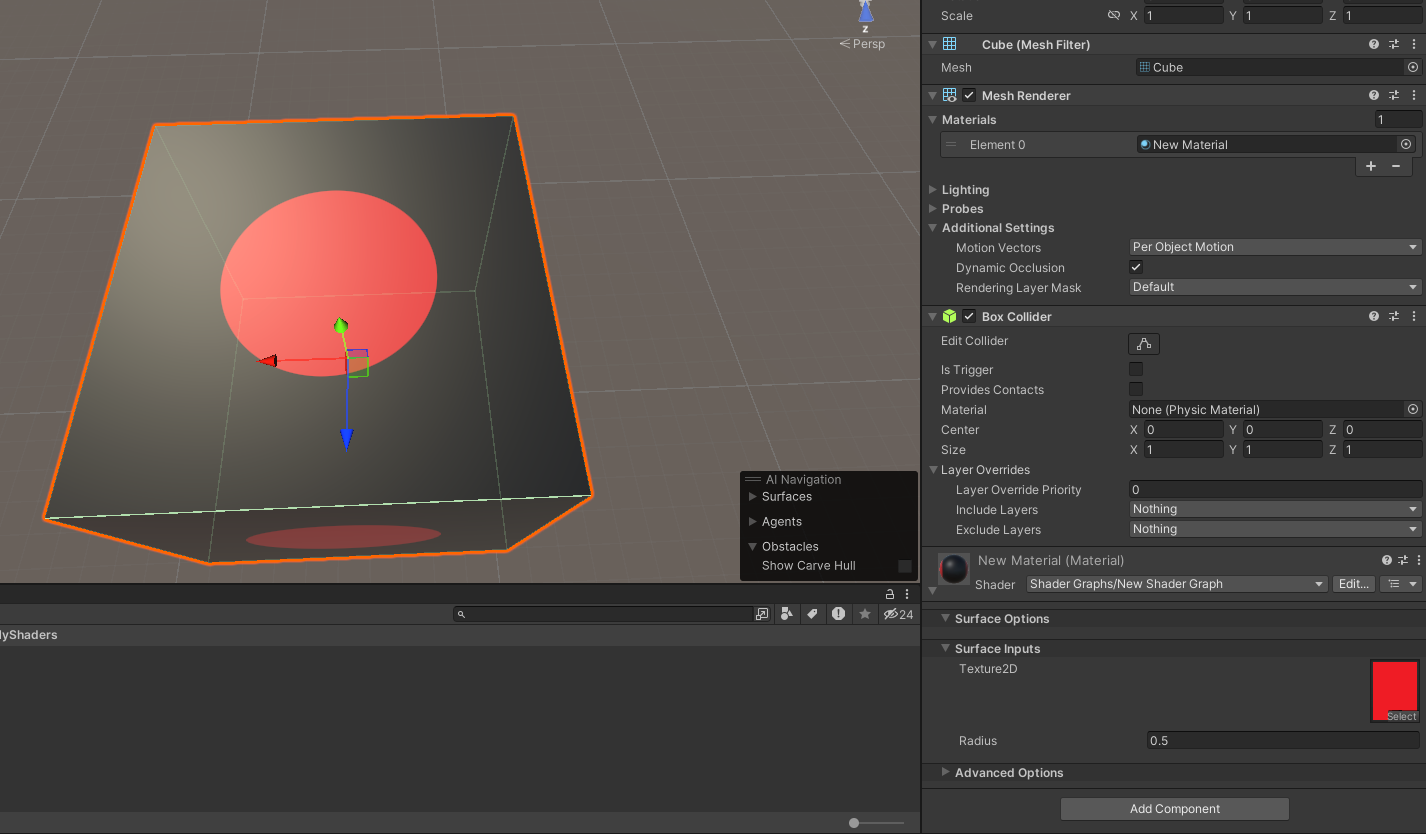The height and width of the screenshot is (834, 1426).
Task: Open Include Layers dropdown
Action: [x=1275, y=509]
